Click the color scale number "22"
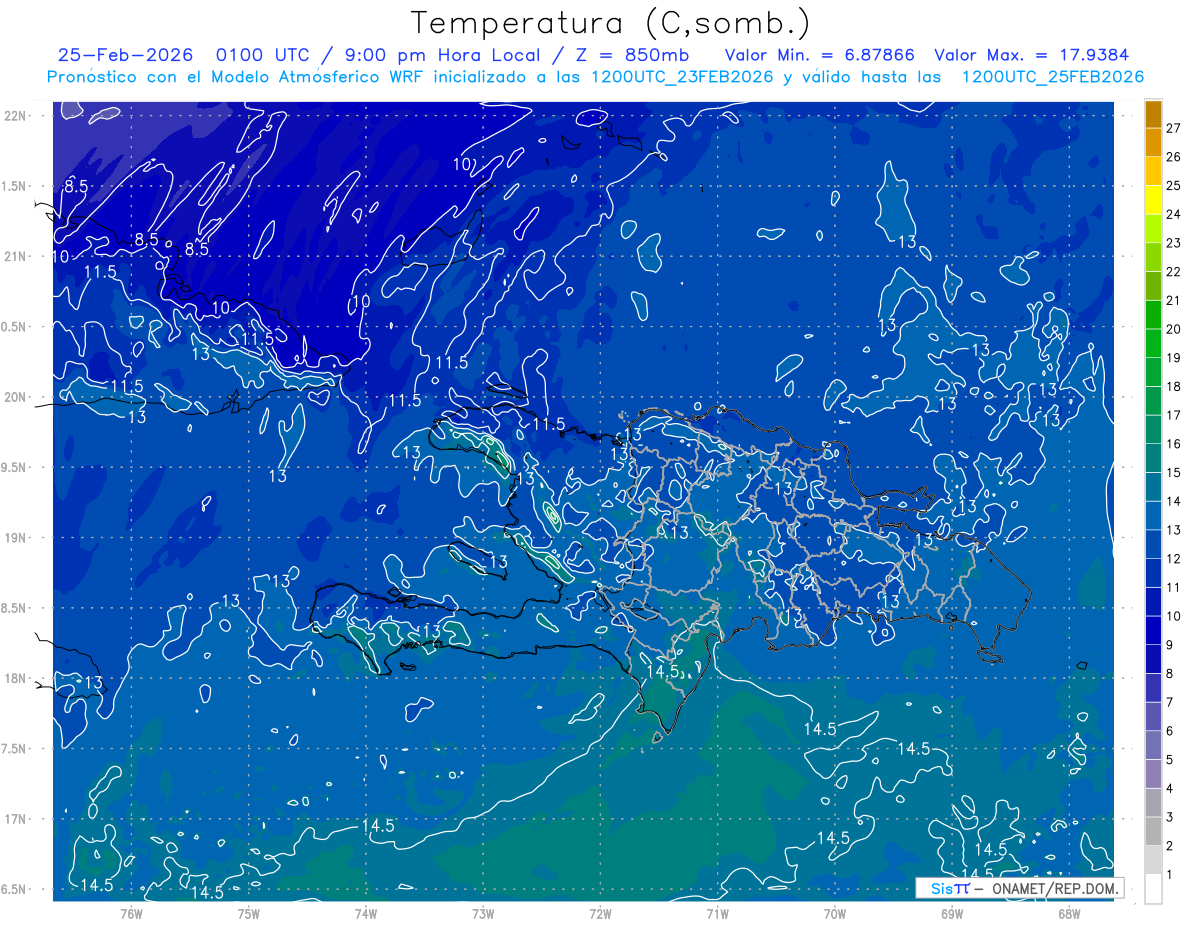The height and width of the screenshot is (927, 1200). tap(1174, 272)
